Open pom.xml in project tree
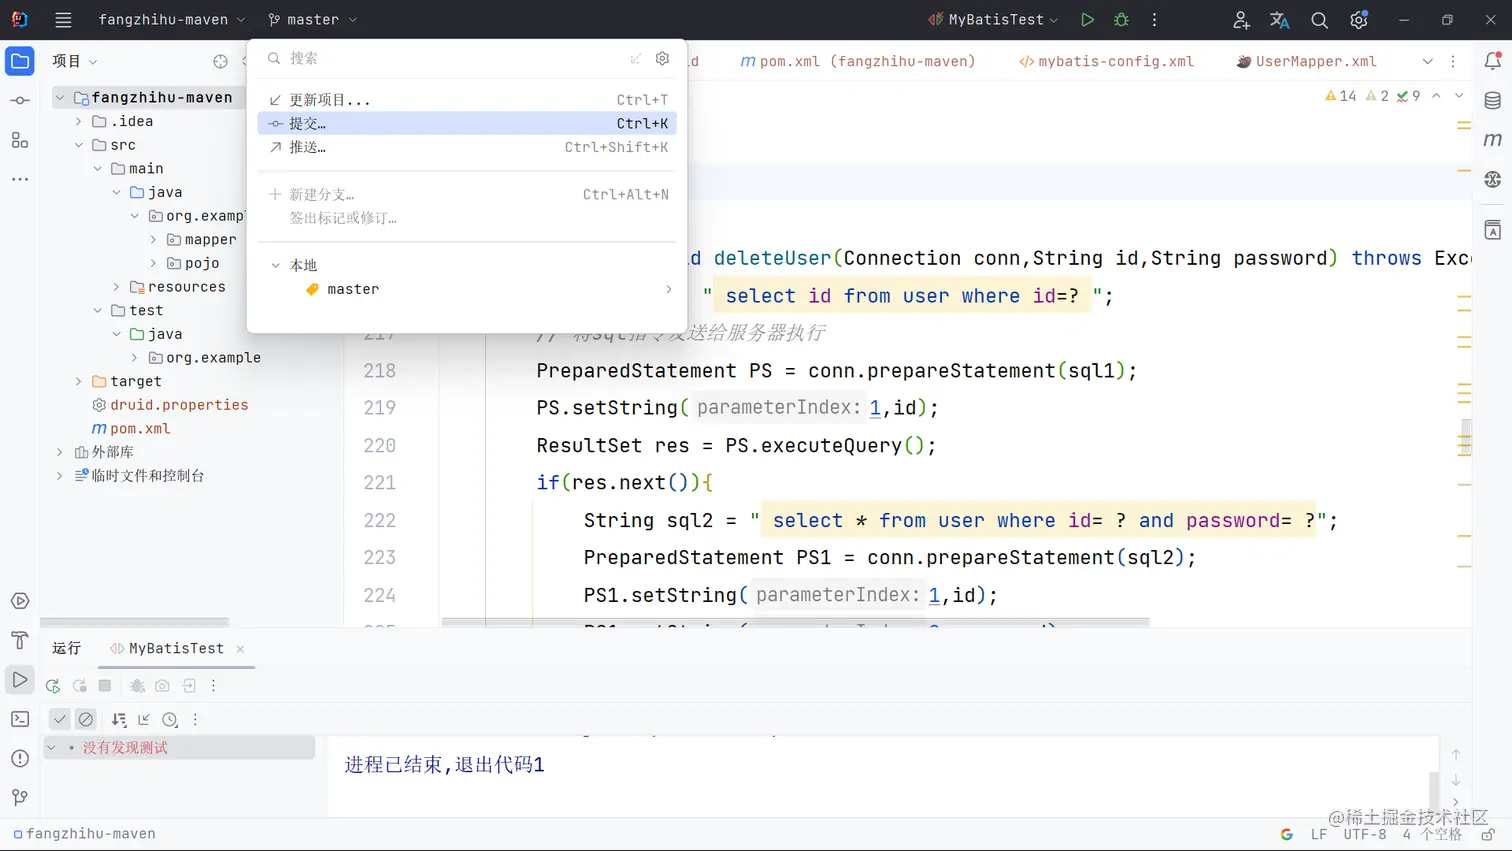 coord(140,428)
